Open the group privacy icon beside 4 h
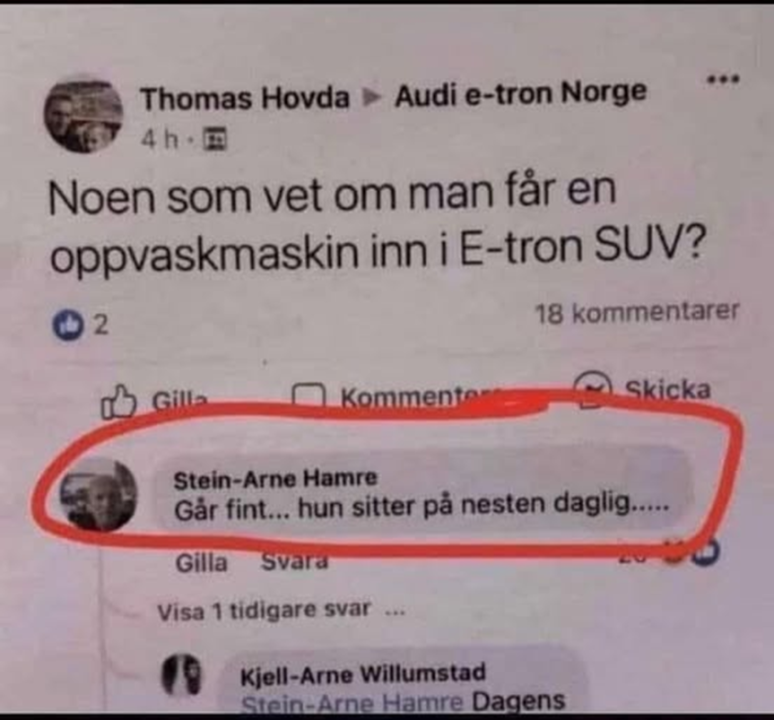The image size is (774, 720). tap(215, 139)
